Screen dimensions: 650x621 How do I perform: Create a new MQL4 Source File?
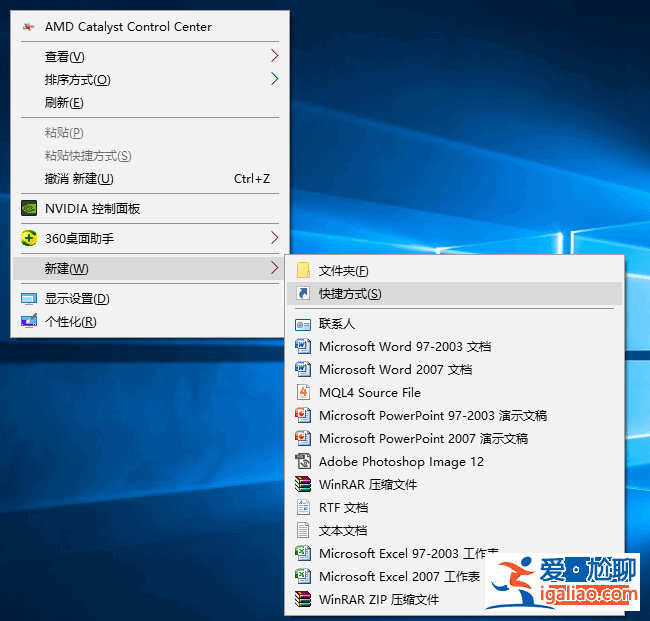pyautogui.click(x=454, y=393)
